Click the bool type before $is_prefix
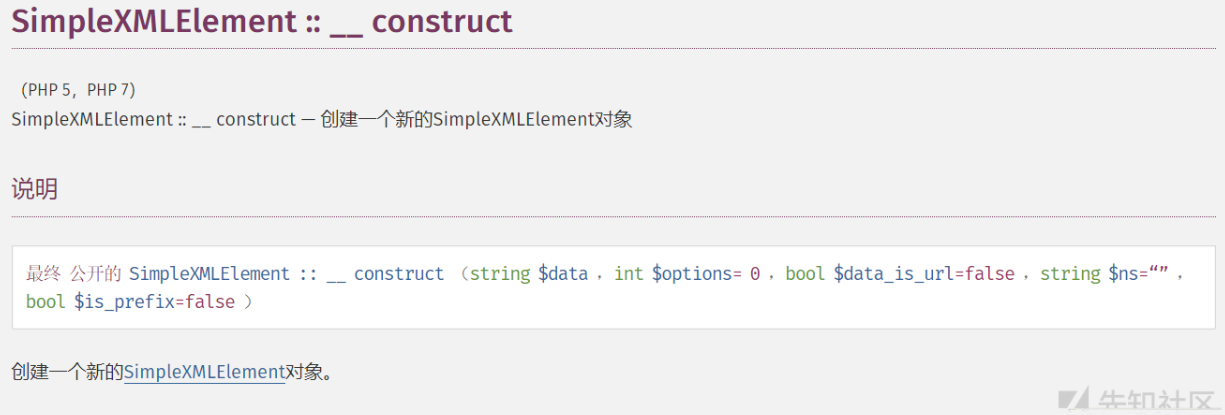This screenshot has height=415, width=1225. pyautogui.click(x=46, y=302)
